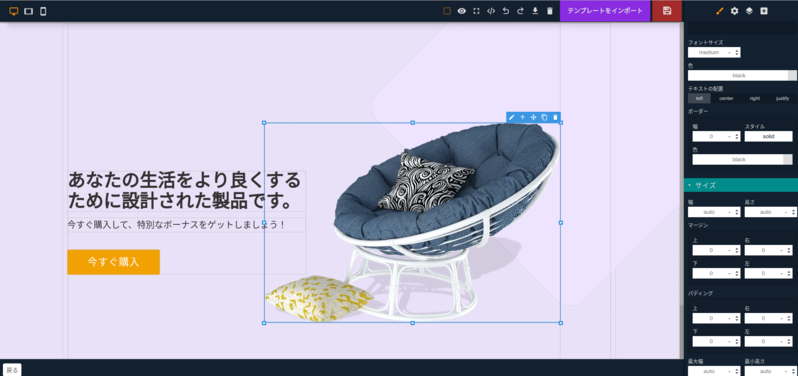The height and width of the screenshot is (376, 798).
Task: Click the size width auto field
Action: pos(708,212)
